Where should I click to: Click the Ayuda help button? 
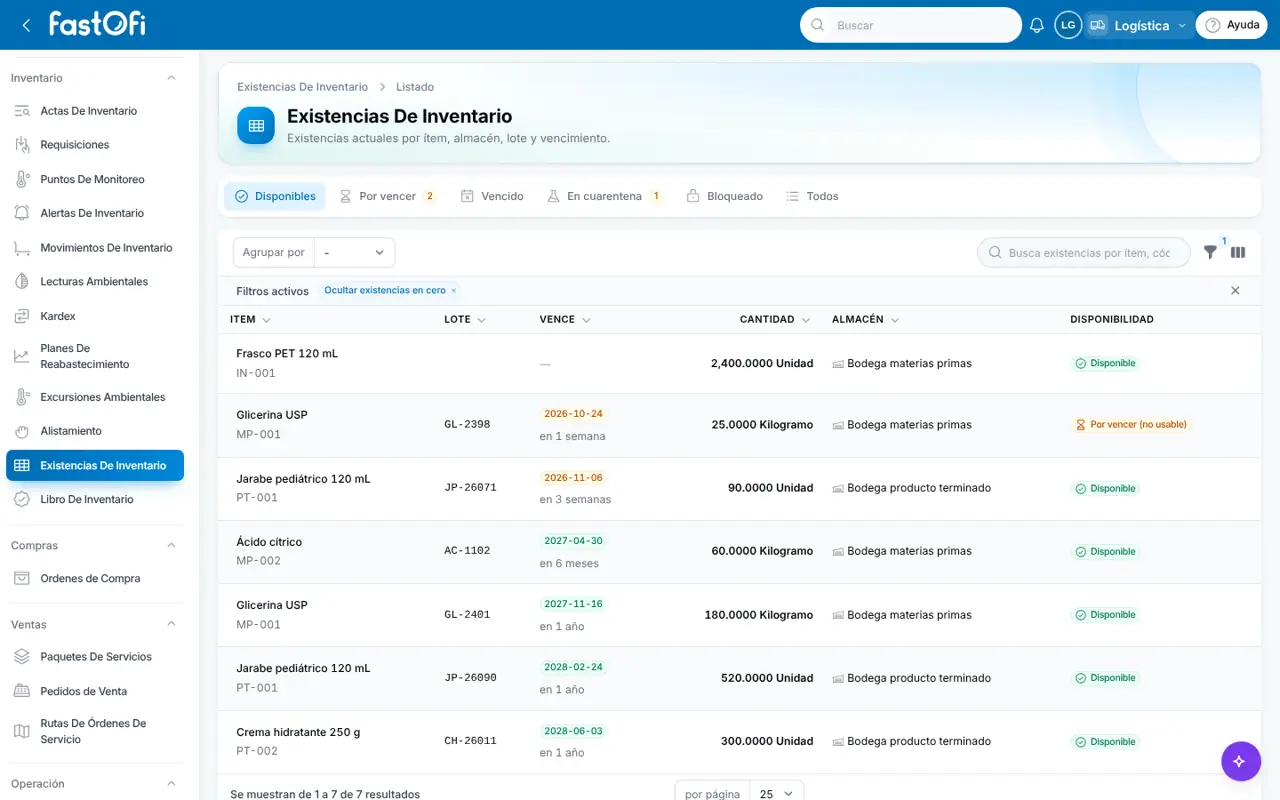pos(1231,25)
